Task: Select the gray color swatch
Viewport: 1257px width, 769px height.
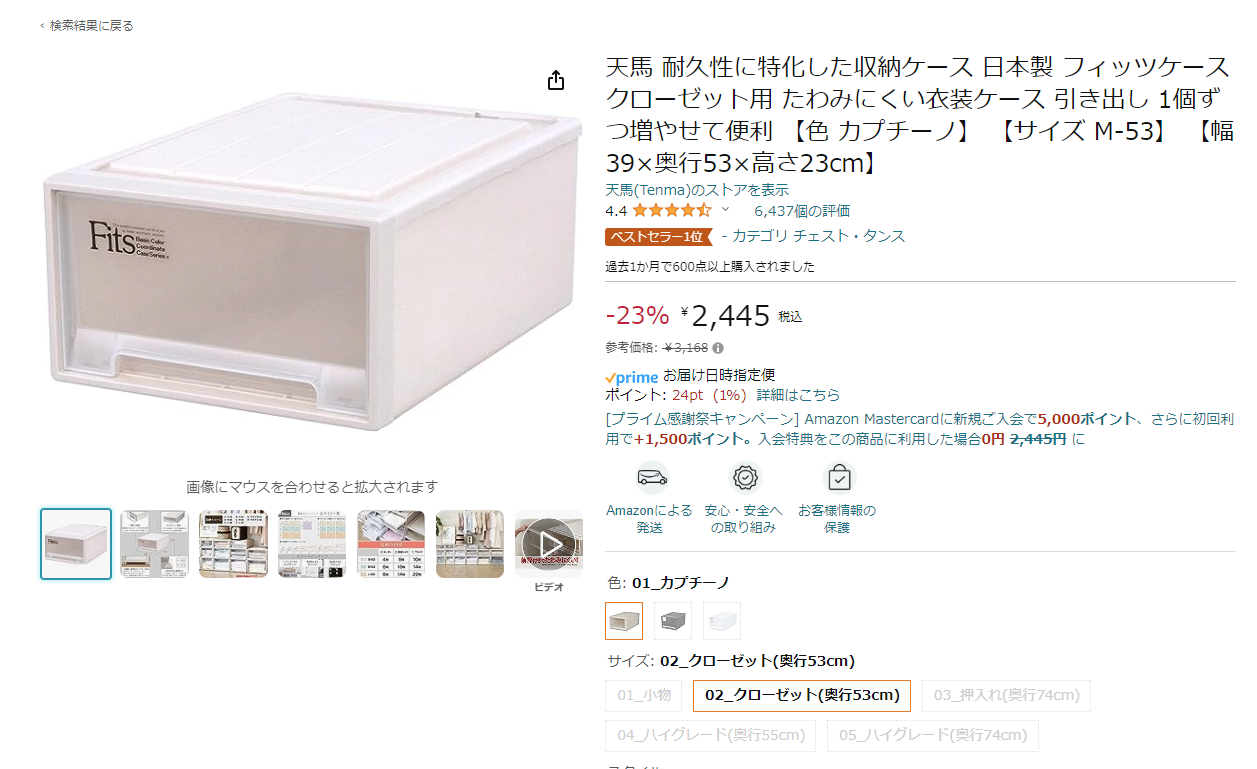Action: pos(673,621)
